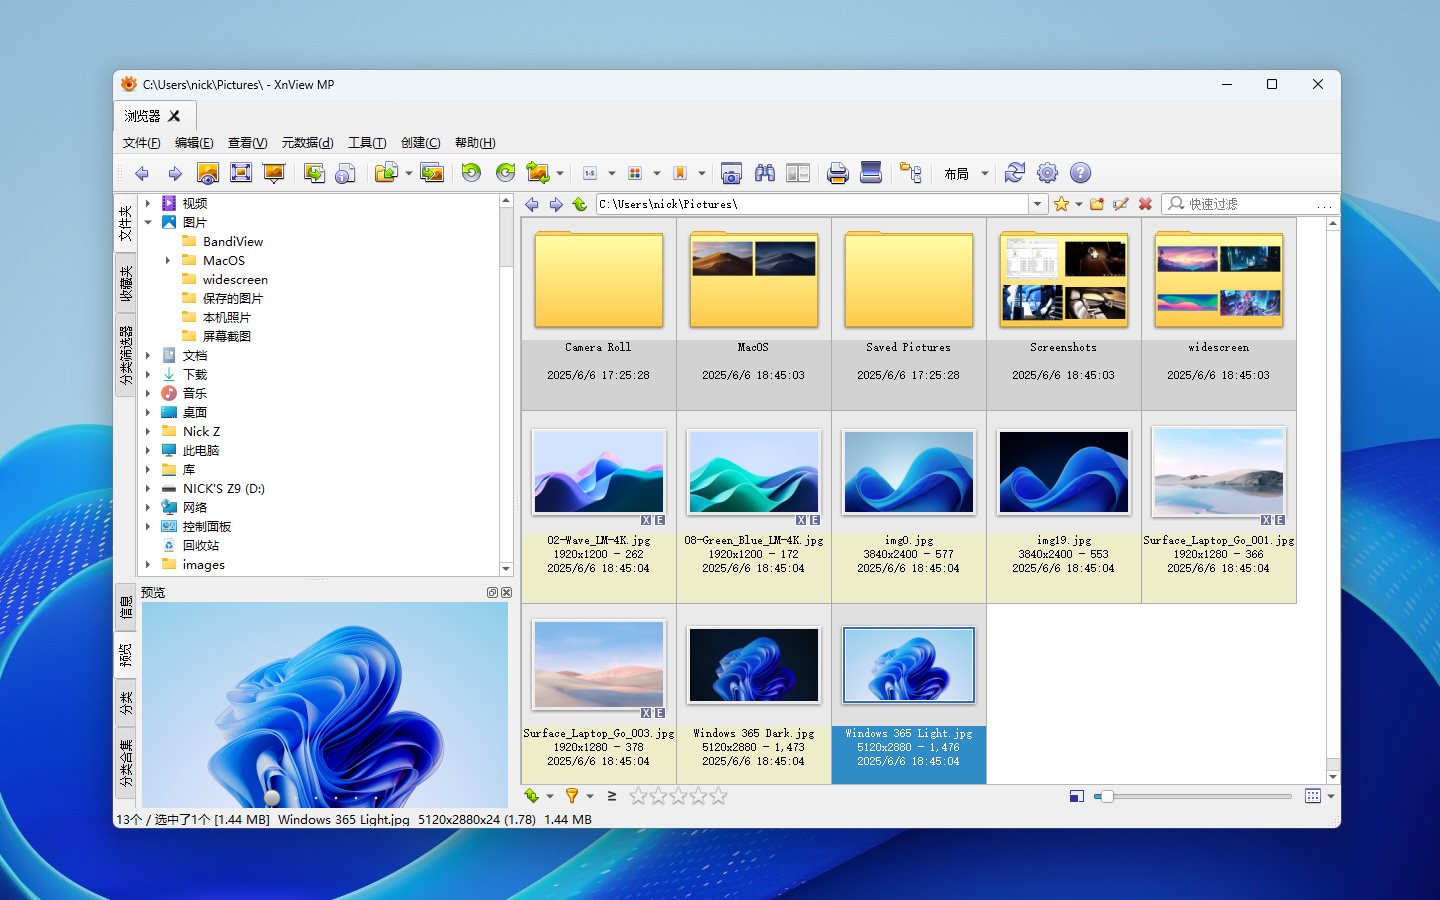Go up one folder with the green arrow
1440x900 pixels.
pos(580,204)
